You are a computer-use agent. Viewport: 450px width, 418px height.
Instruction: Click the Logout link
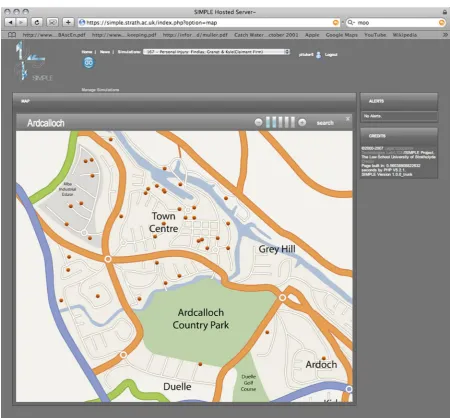pos(331,55)
